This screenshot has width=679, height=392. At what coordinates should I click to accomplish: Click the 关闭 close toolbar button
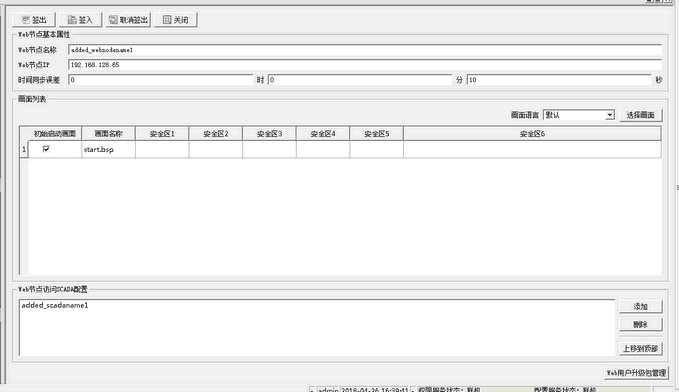tap(176, 20)
